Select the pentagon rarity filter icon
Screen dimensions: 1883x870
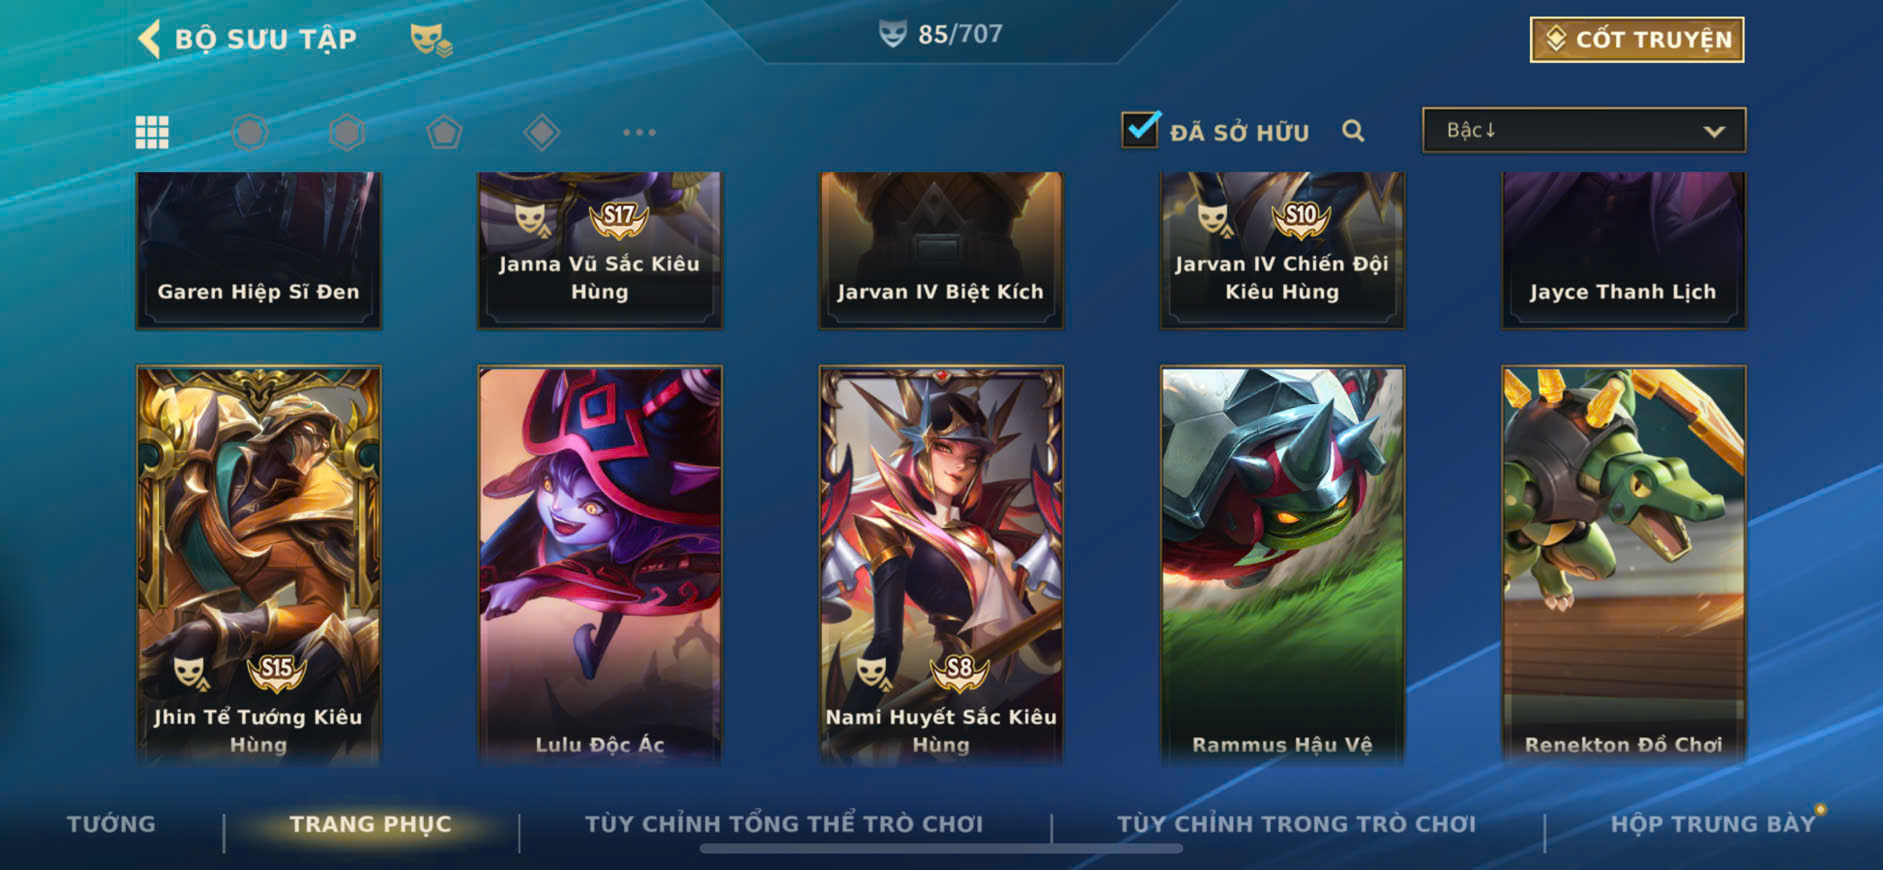pos(444,132)
